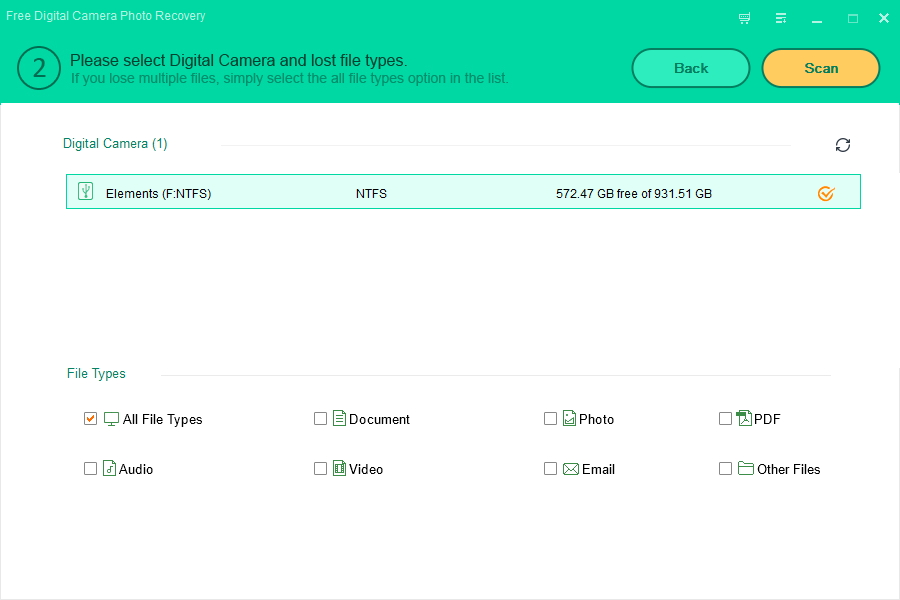Click the orange selected checkmark on Elements row
Image resolution: width=900 pixels, height=600 pixels.
click(826, 193)
